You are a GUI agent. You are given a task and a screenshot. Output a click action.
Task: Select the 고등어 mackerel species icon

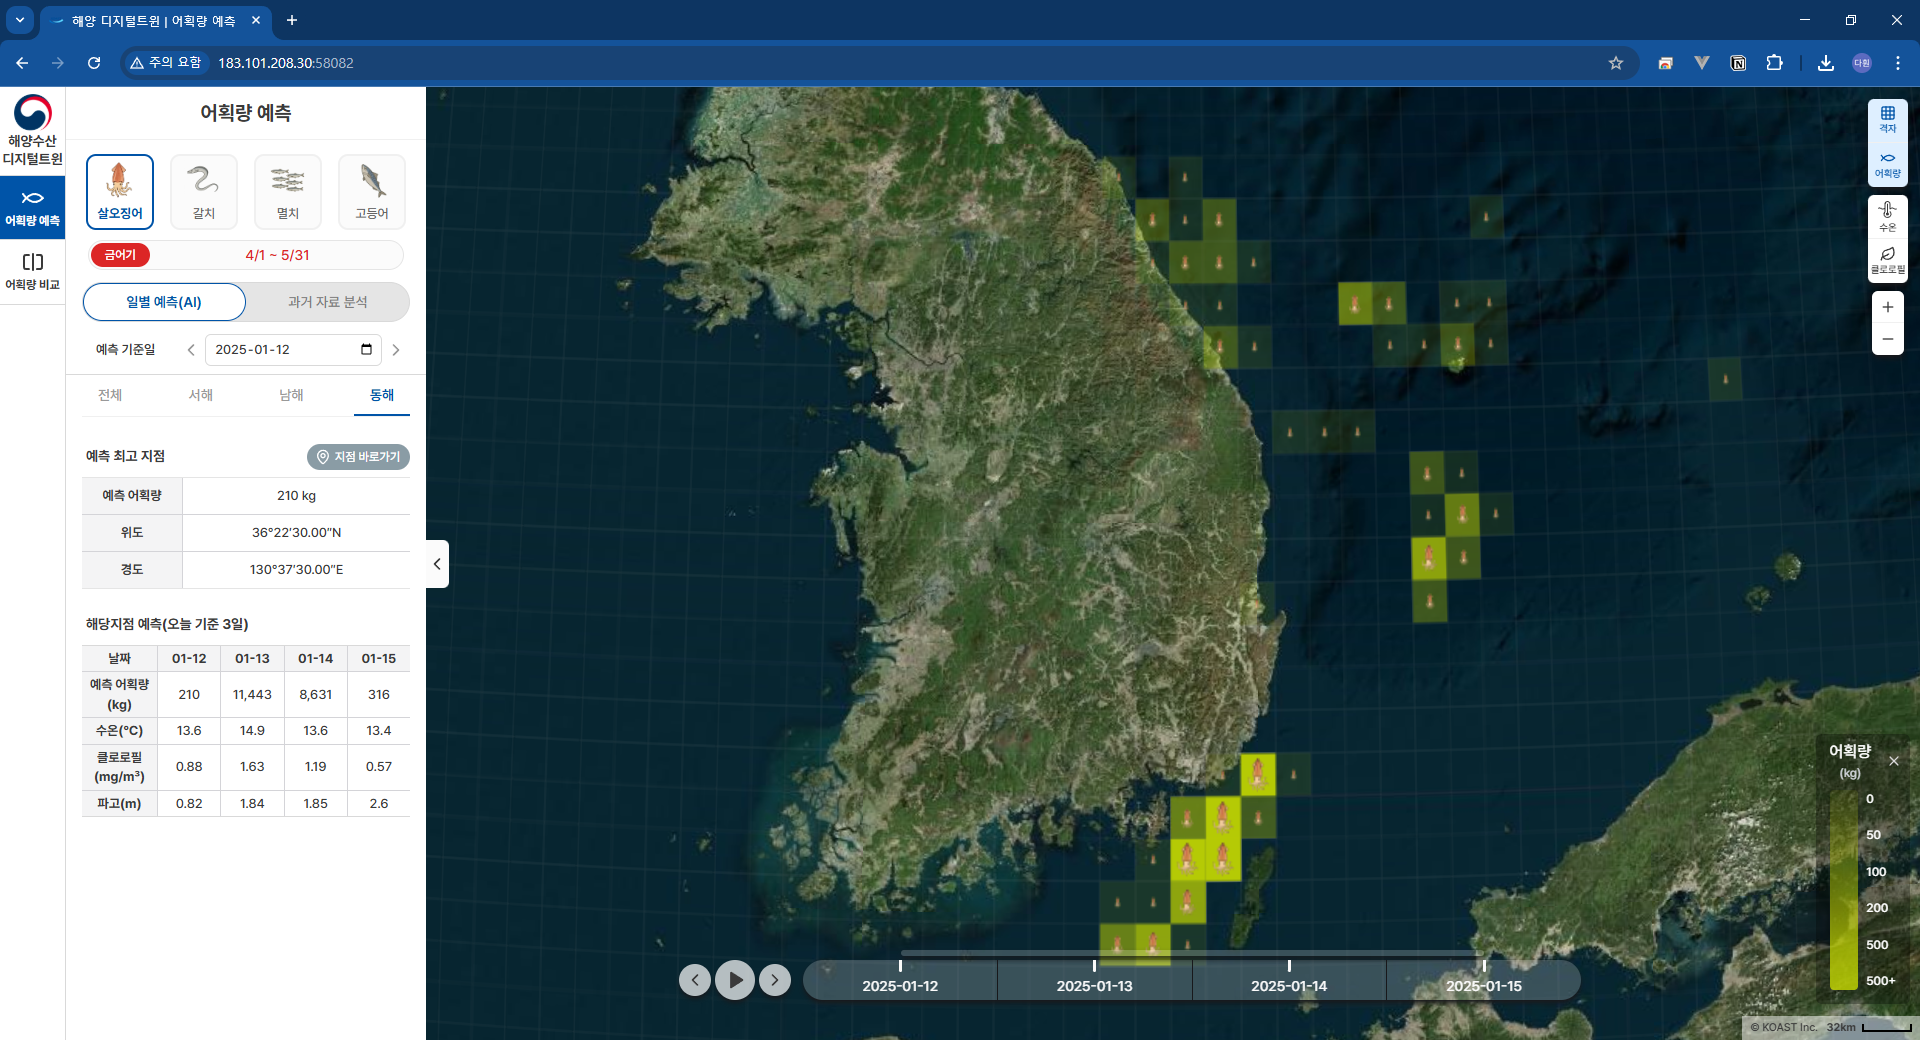point(372,192)
